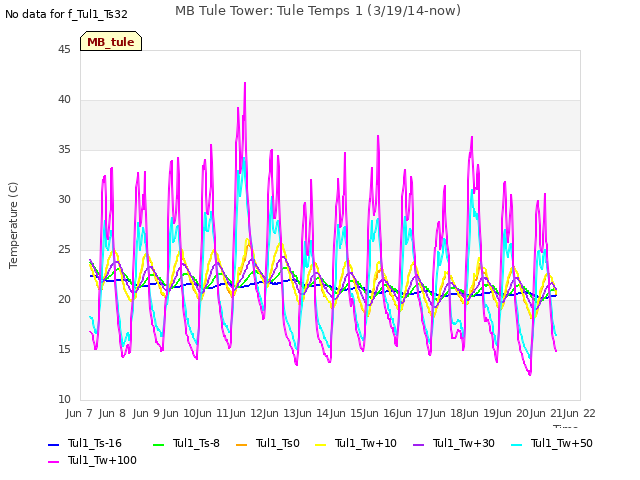Click the 35 y-axis tick label
The width and height of the screenshot is (640, 480).
(x=64, y=150)
